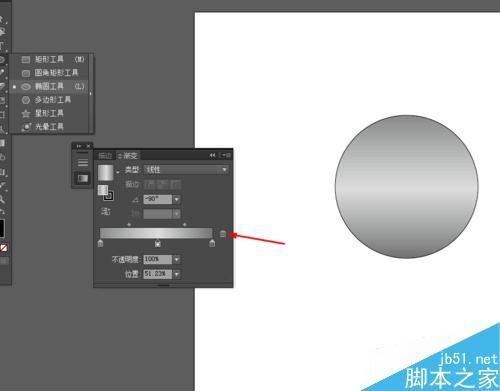Viewport: 500px width, 391px height.
Task: Select the Stroke box in Gradient panel
Action: tap(109, 196)
